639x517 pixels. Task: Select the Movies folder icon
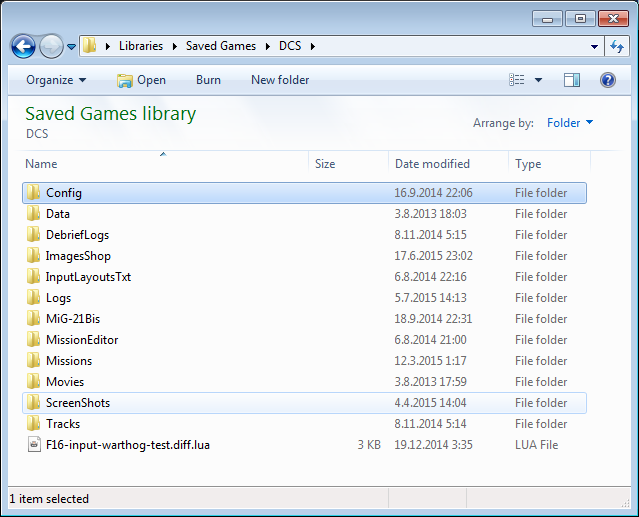click(33, 381)
